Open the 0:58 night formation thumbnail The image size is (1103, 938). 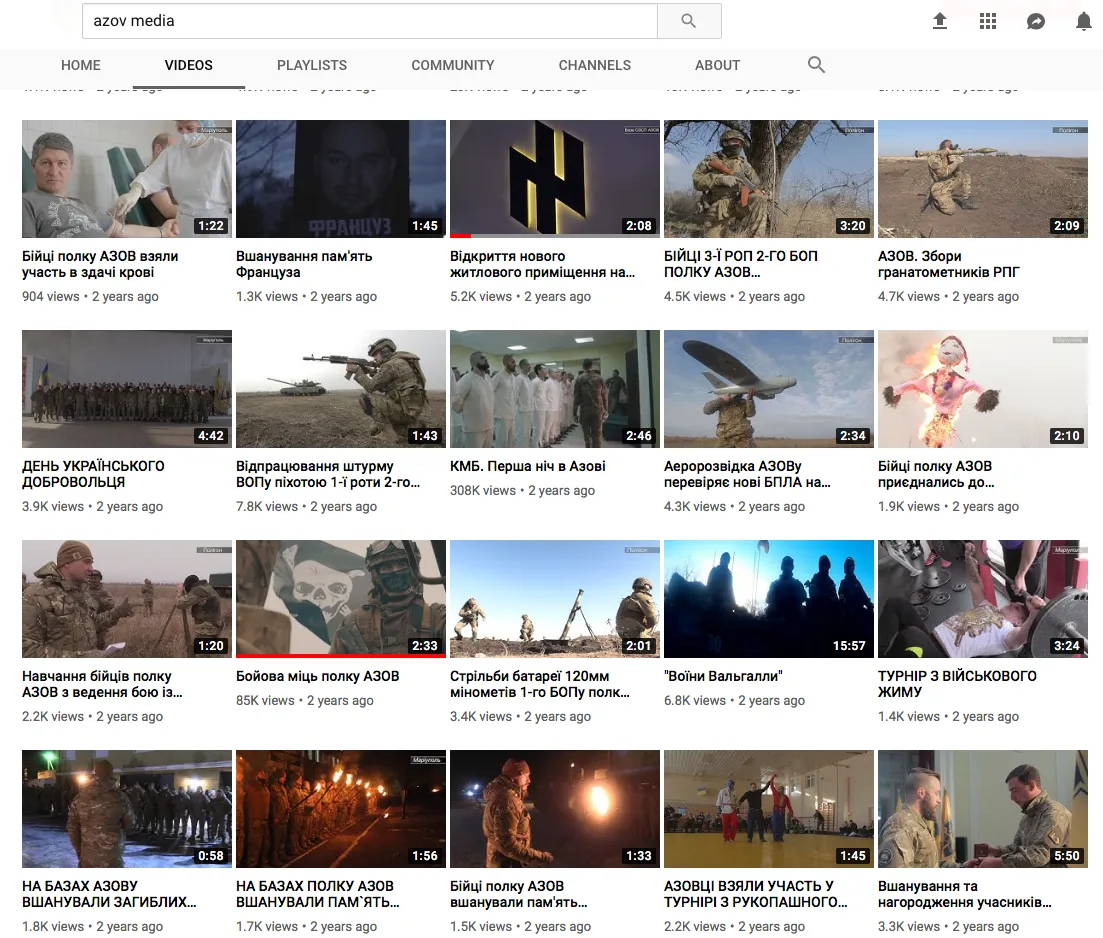point(127,809)
